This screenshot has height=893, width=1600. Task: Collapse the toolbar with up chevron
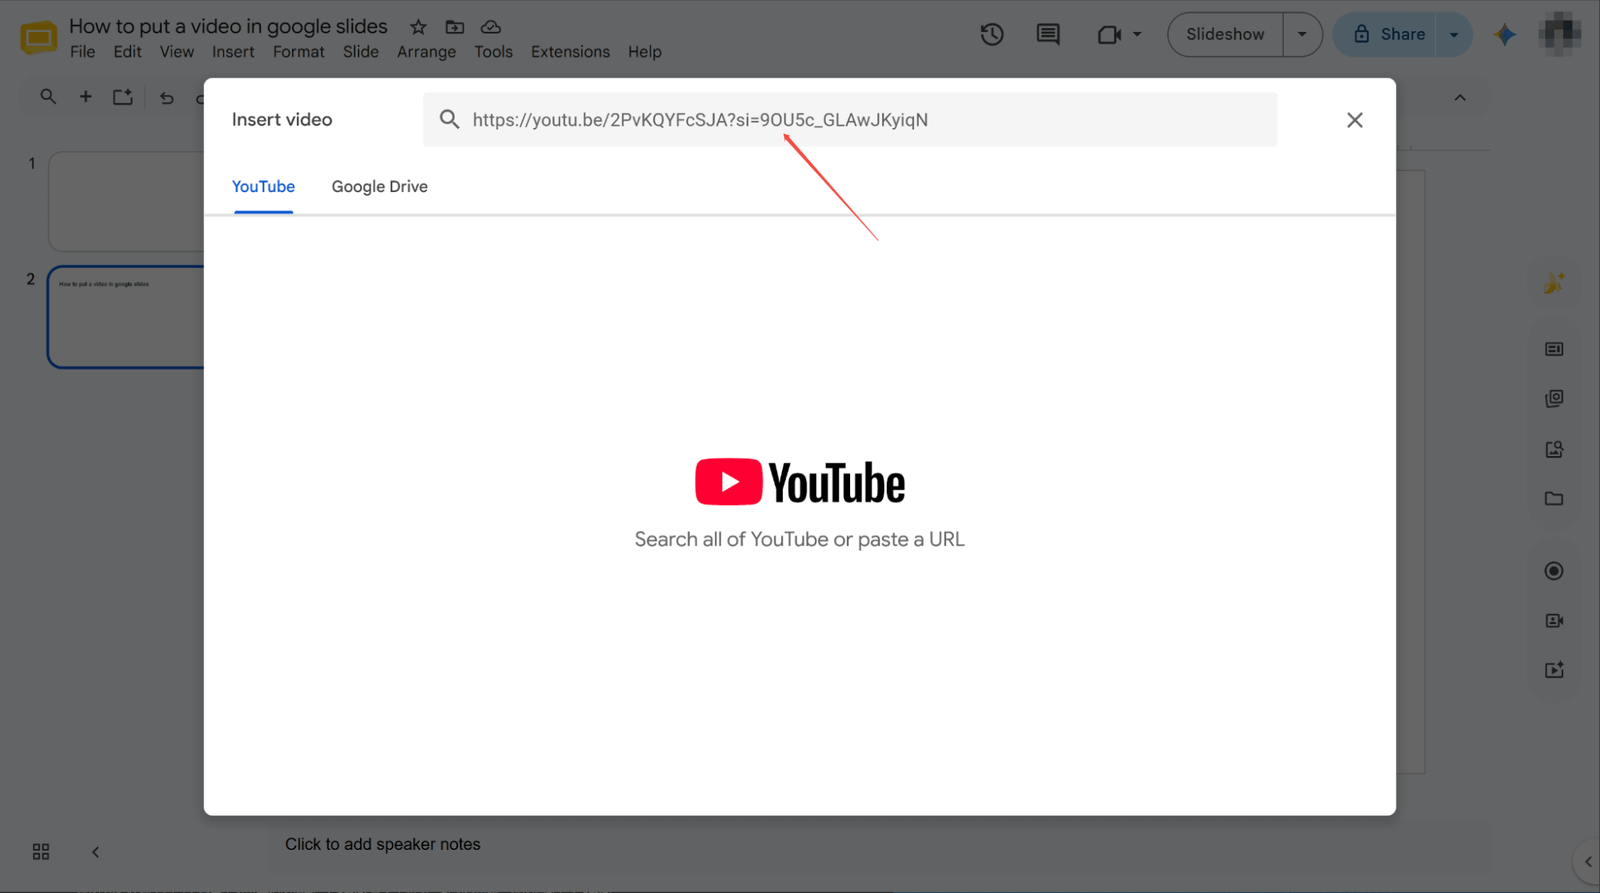pos(1460,98)
